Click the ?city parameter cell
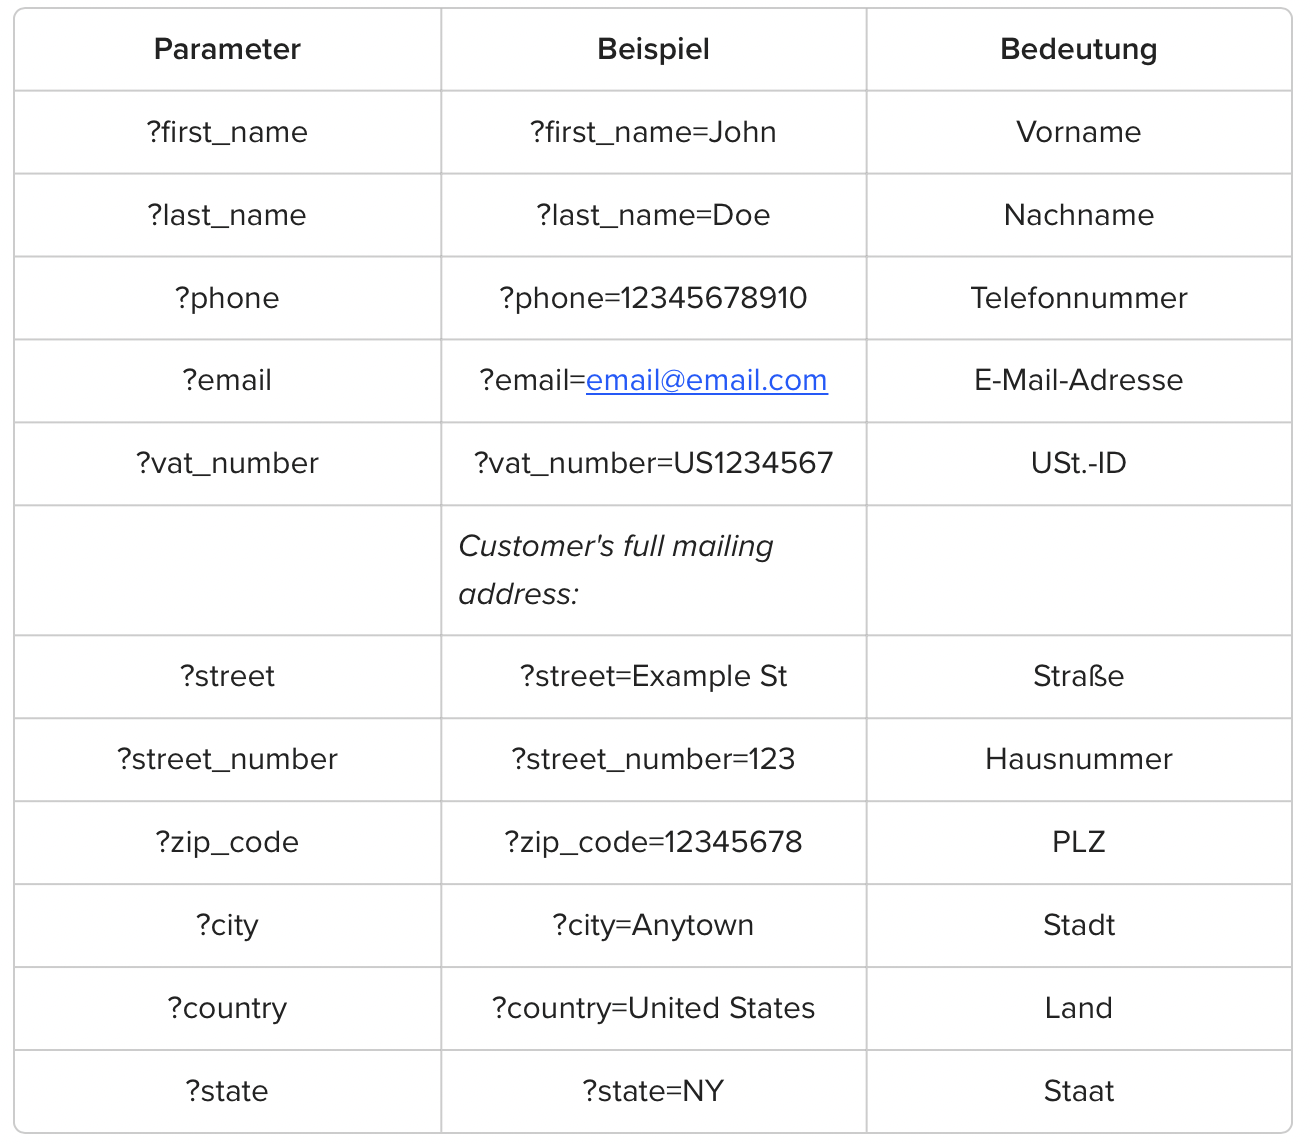The image size is (1312, 1144). click(227, 926)
